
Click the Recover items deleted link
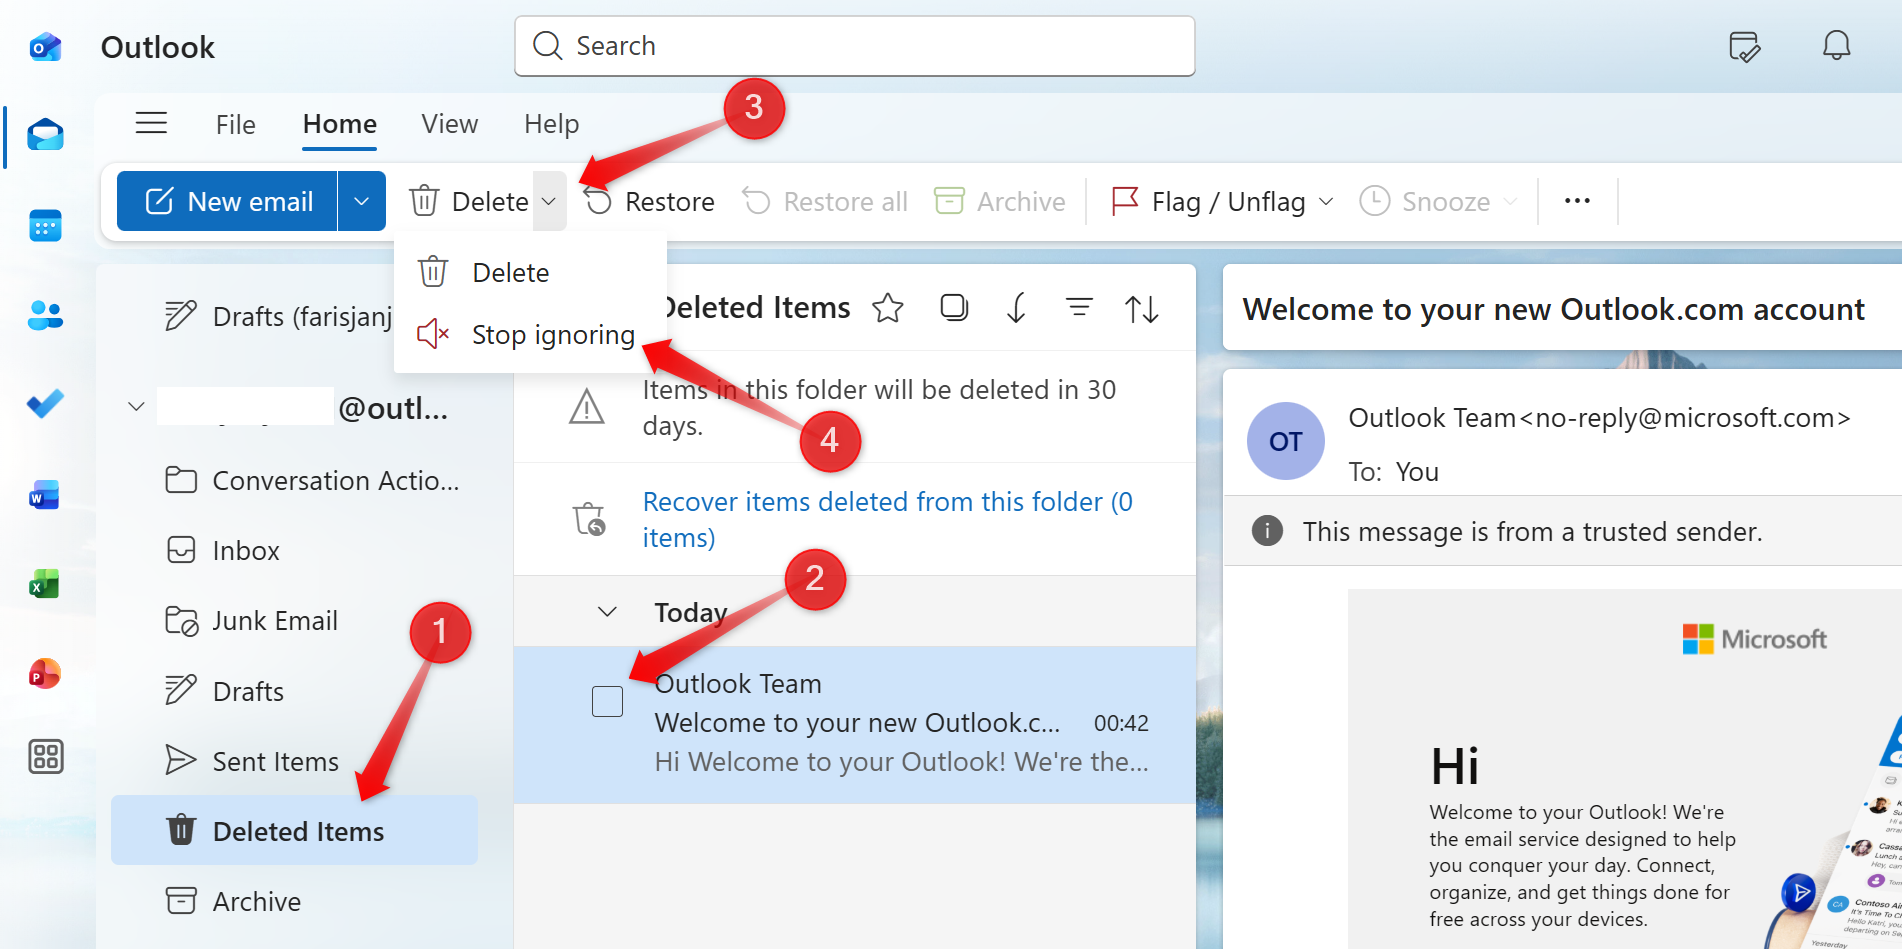886,501
